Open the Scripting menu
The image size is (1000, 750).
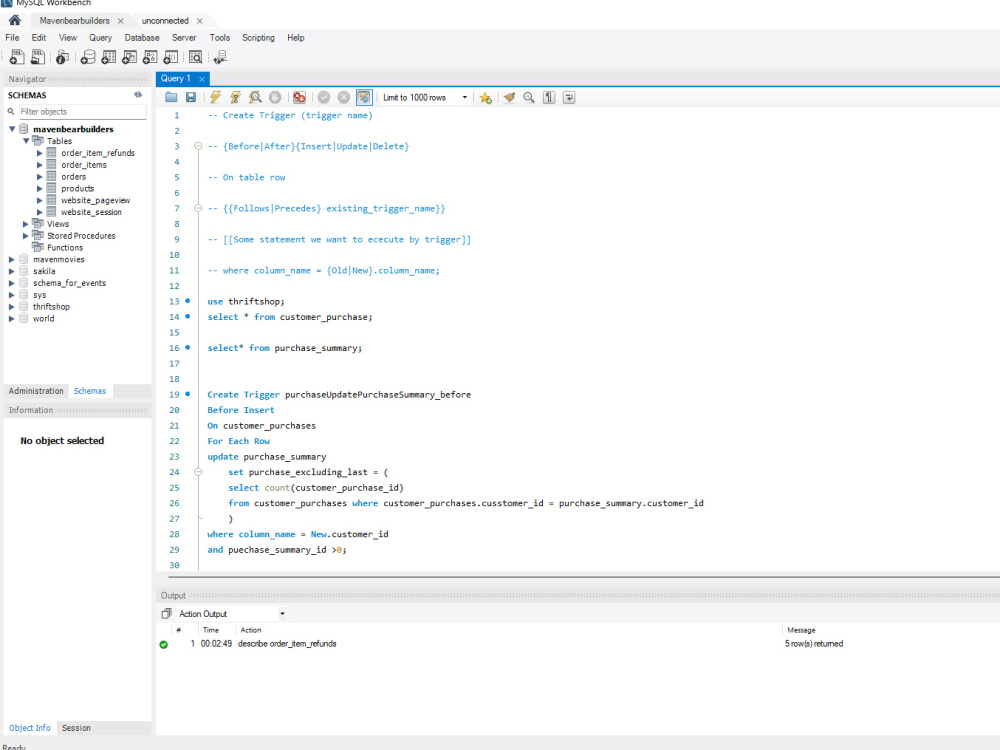coord(258,38)
